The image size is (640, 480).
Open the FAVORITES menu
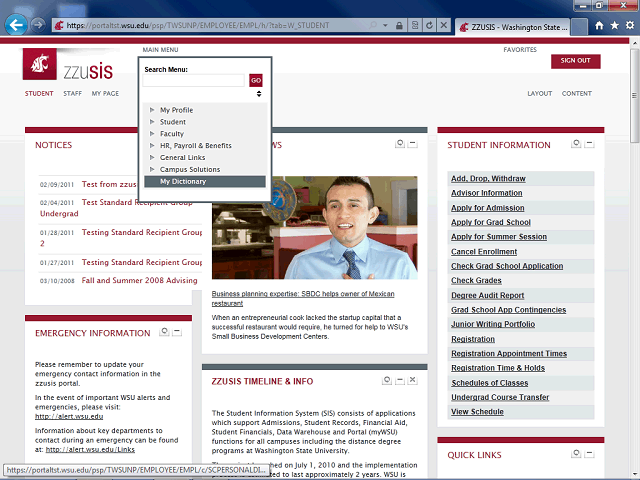click(520, 50)
